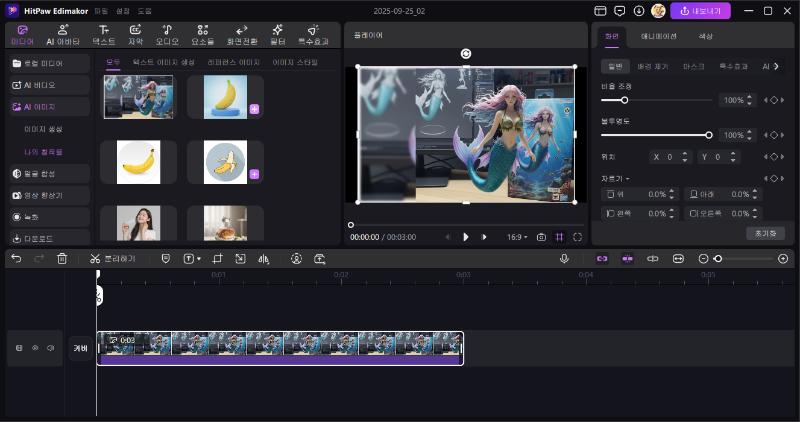Switch to the Color (색상) tab
The image size is (800, 422).
(x=706, y=36)
